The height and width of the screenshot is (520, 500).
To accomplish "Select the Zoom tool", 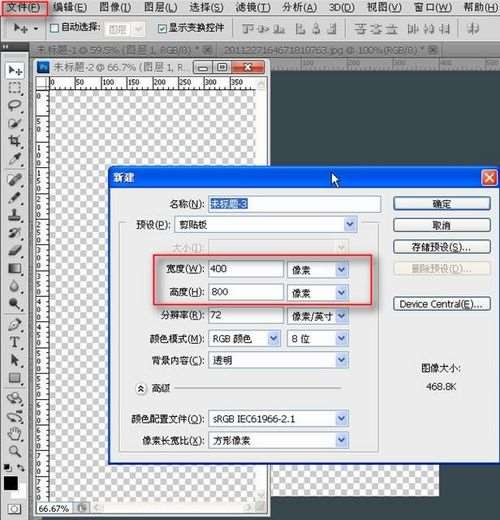I will point(15,452).
